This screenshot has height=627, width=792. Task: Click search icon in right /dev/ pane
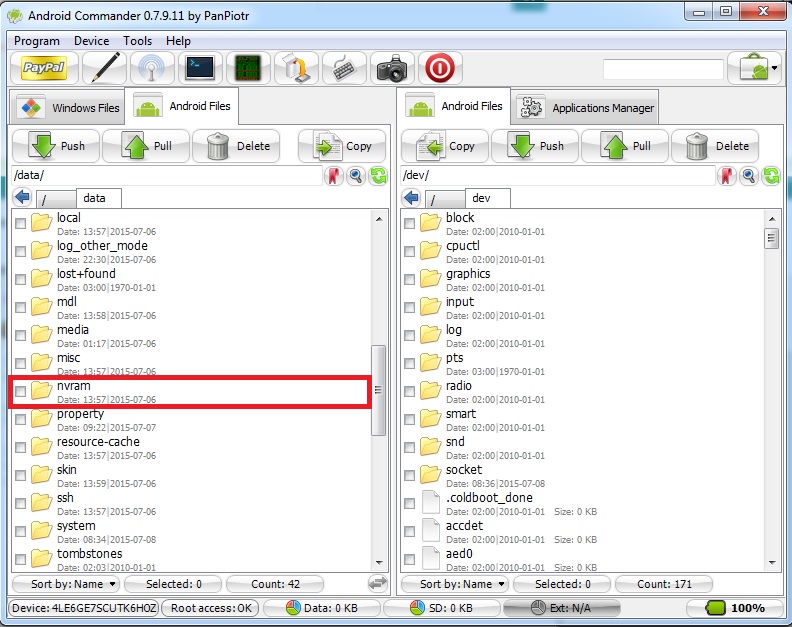tap(746, 176)
